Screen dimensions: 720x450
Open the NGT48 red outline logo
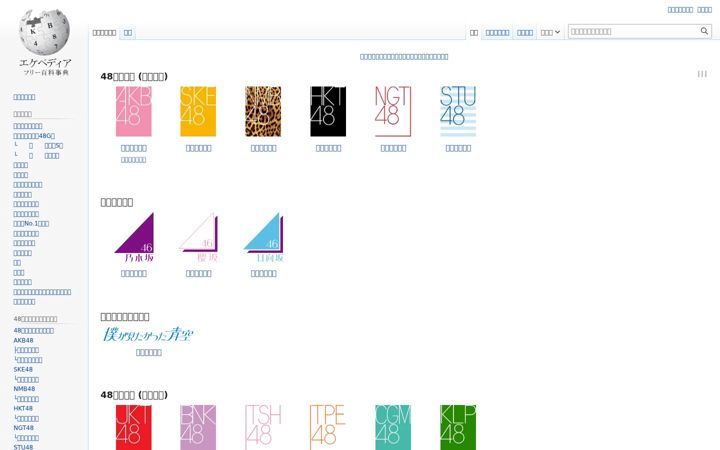pos(393,111)
